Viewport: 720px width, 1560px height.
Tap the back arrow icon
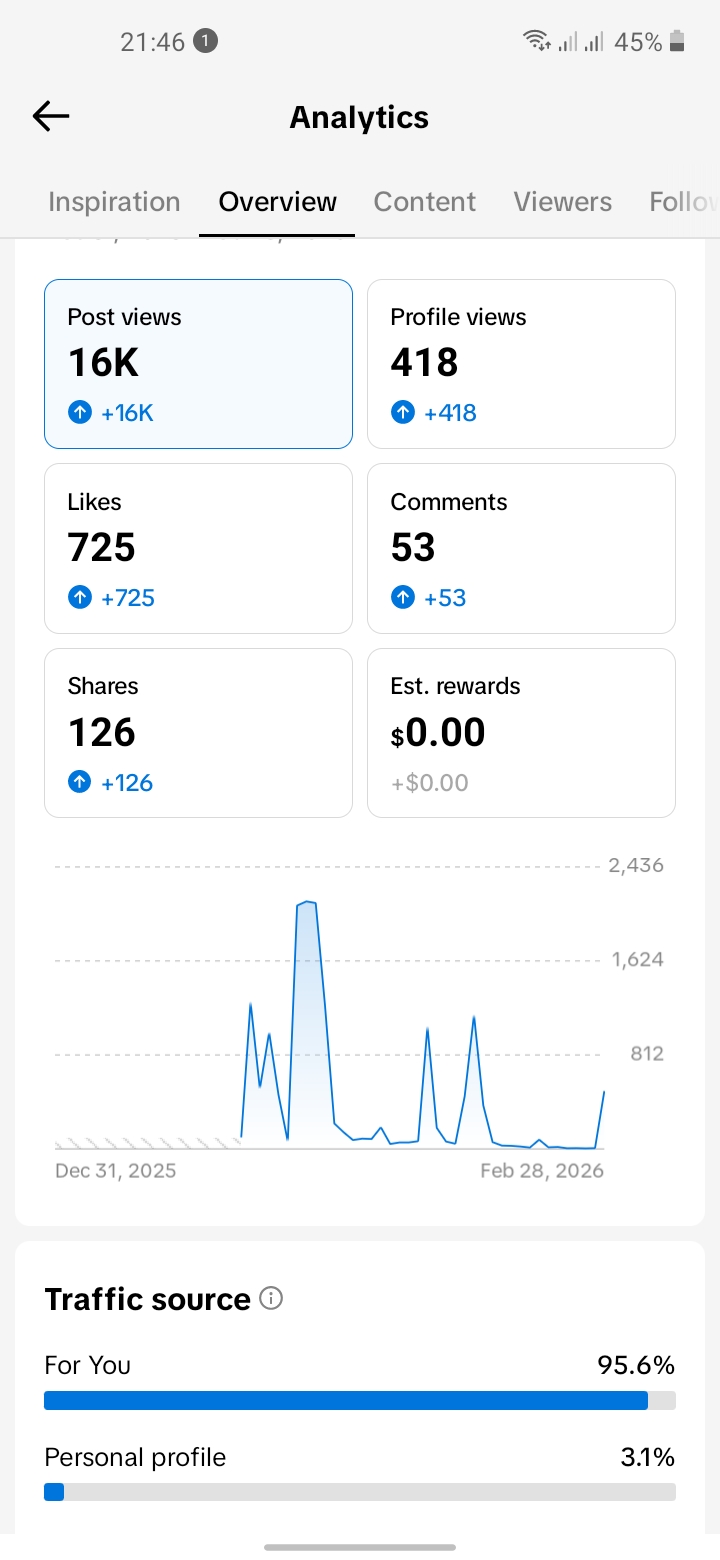coord(51,117)
